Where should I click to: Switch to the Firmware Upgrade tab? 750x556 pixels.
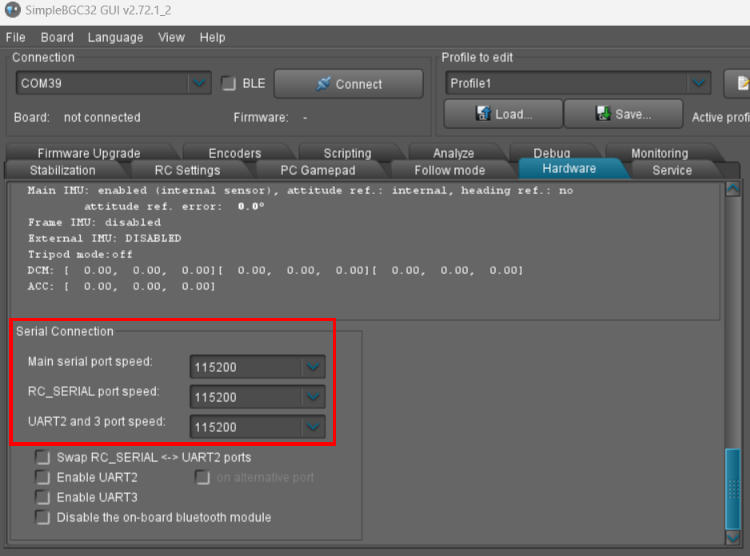pyautogui.click(x=89, y=153)
